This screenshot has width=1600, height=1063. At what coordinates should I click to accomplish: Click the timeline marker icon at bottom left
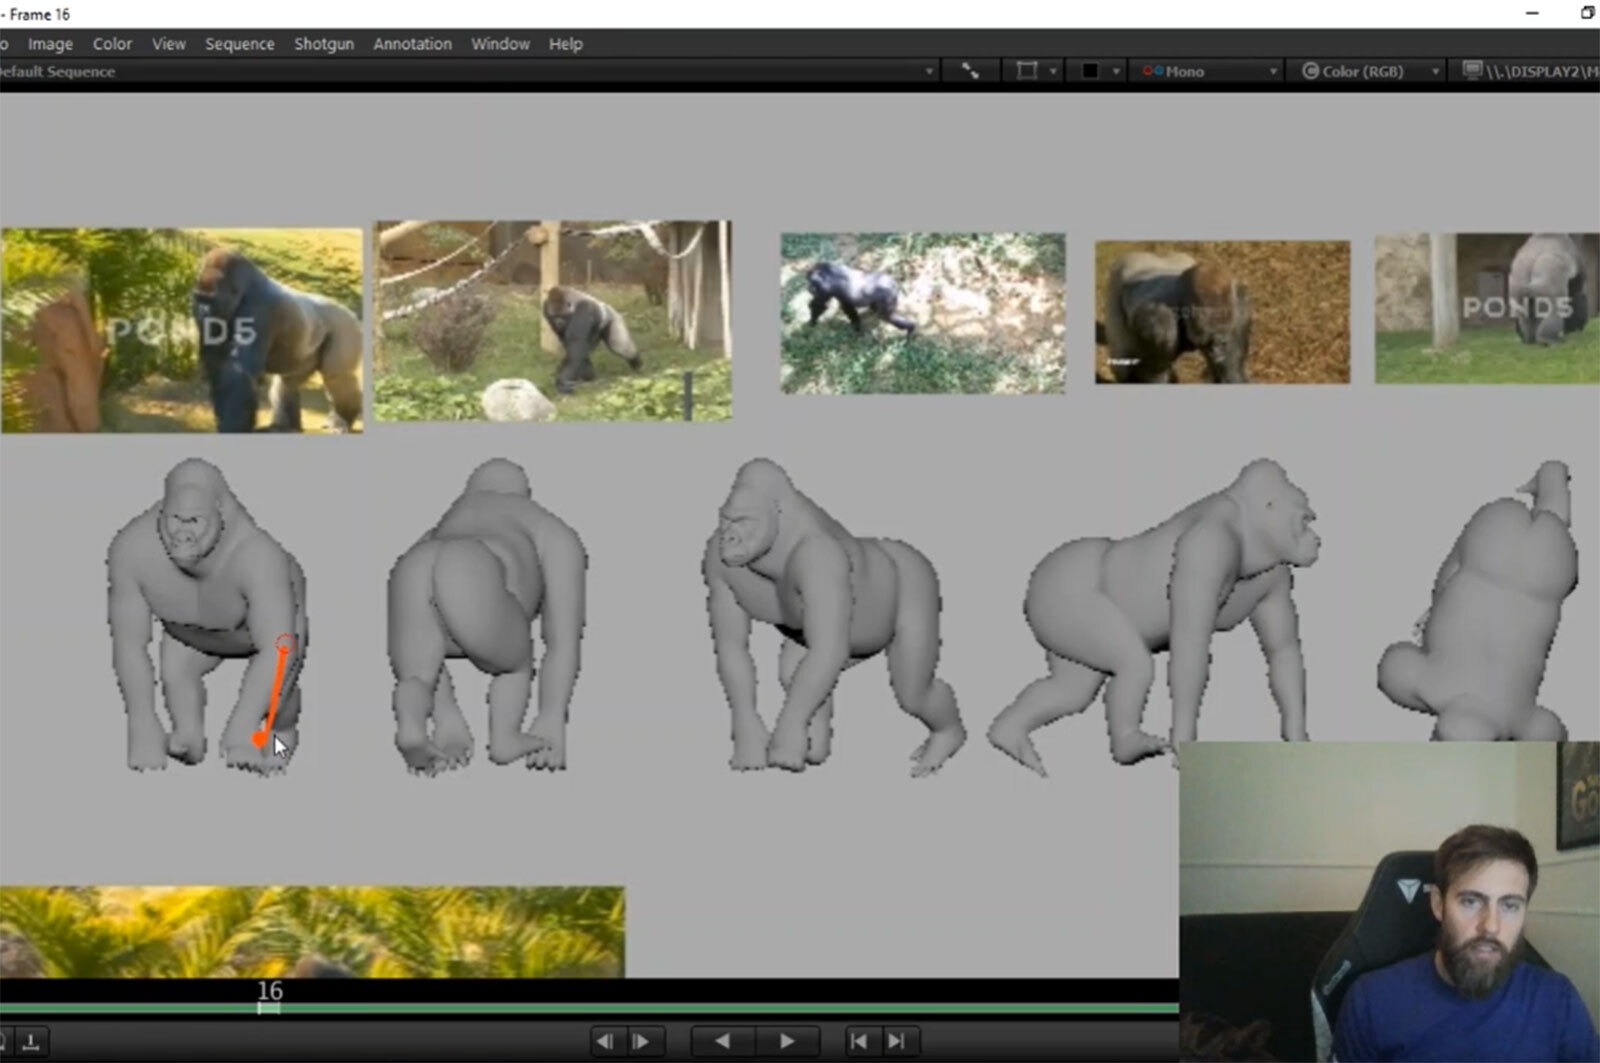[x=31, y=1042]
